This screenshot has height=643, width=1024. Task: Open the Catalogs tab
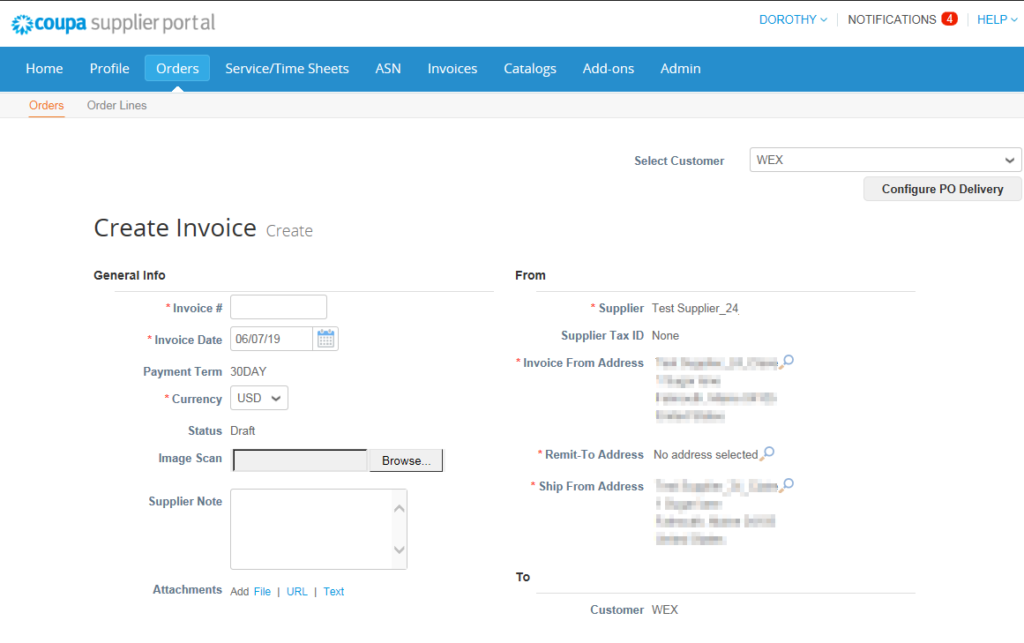(x=530, y=68)
